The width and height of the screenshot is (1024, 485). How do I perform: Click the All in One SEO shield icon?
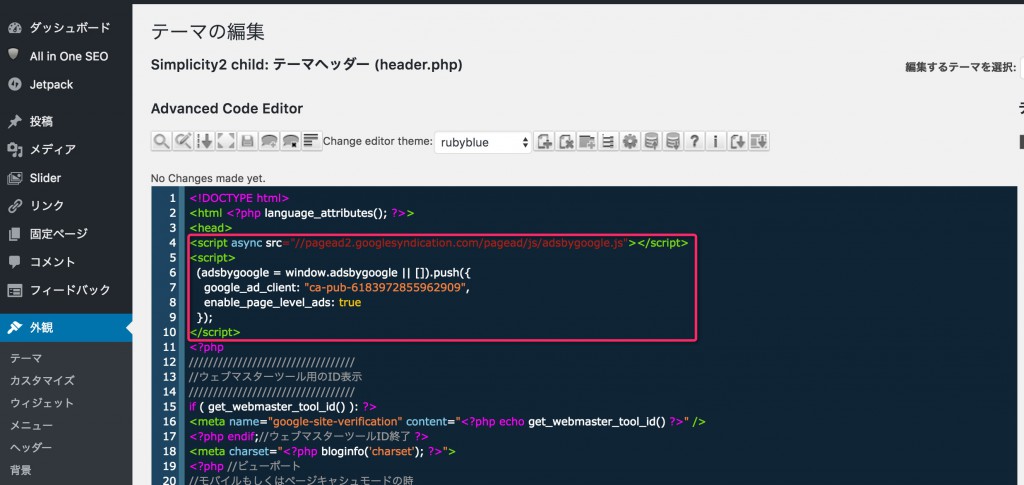(14, 55)
